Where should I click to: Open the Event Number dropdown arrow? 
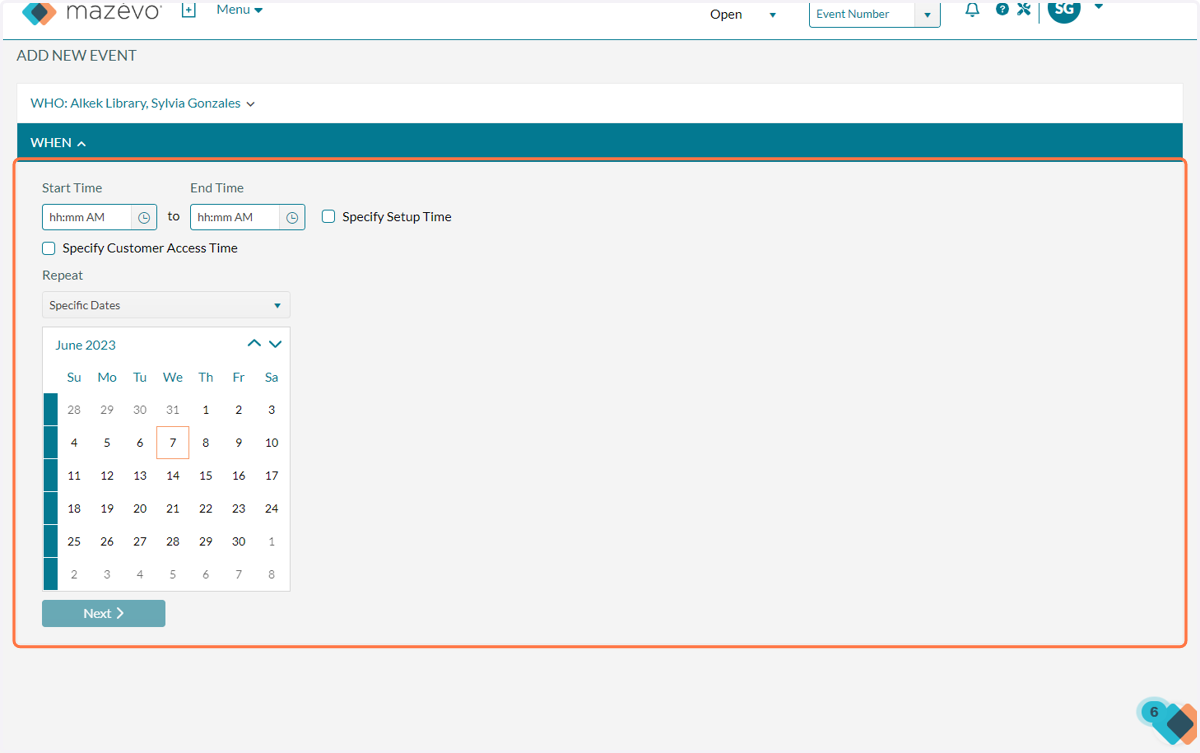[927, 15]
